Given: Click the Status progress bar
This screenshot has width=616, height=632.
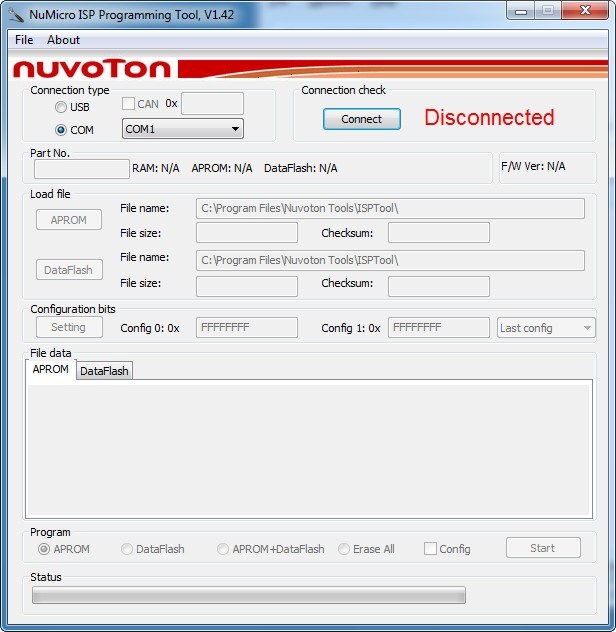Looking at the screenshot, I should click(x=249, y=595).
